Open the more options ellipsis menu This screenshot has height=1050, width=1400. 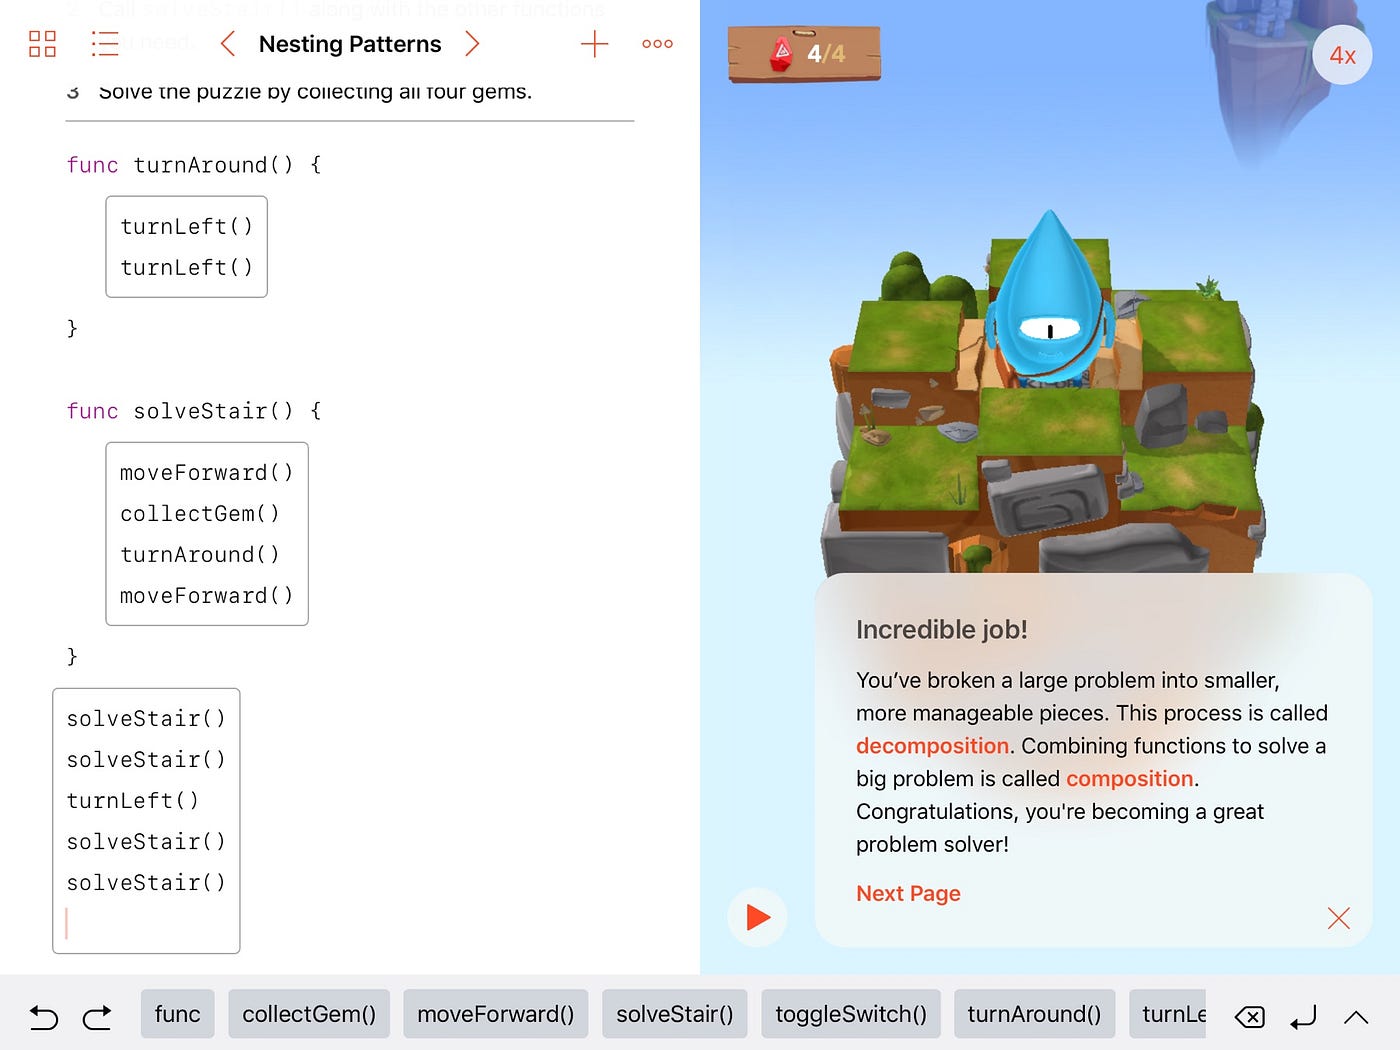pos(657,44)
